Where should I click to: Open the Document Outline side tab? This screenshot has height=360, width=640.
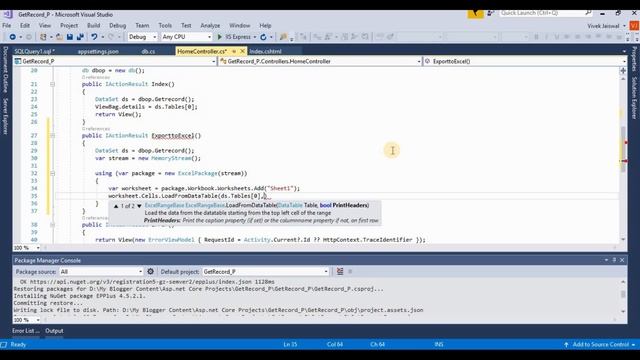5,70
